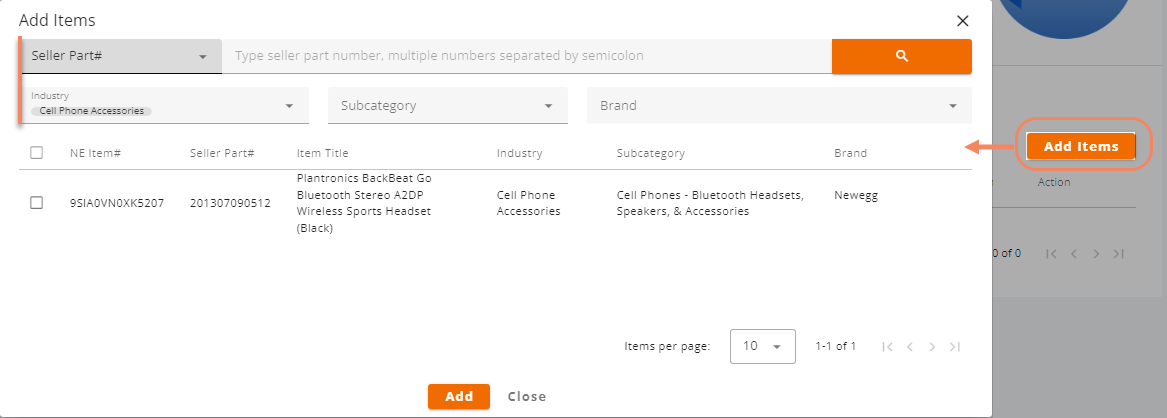Change items per page dropdown value
1167x418 pixels.
coord(763,347)
